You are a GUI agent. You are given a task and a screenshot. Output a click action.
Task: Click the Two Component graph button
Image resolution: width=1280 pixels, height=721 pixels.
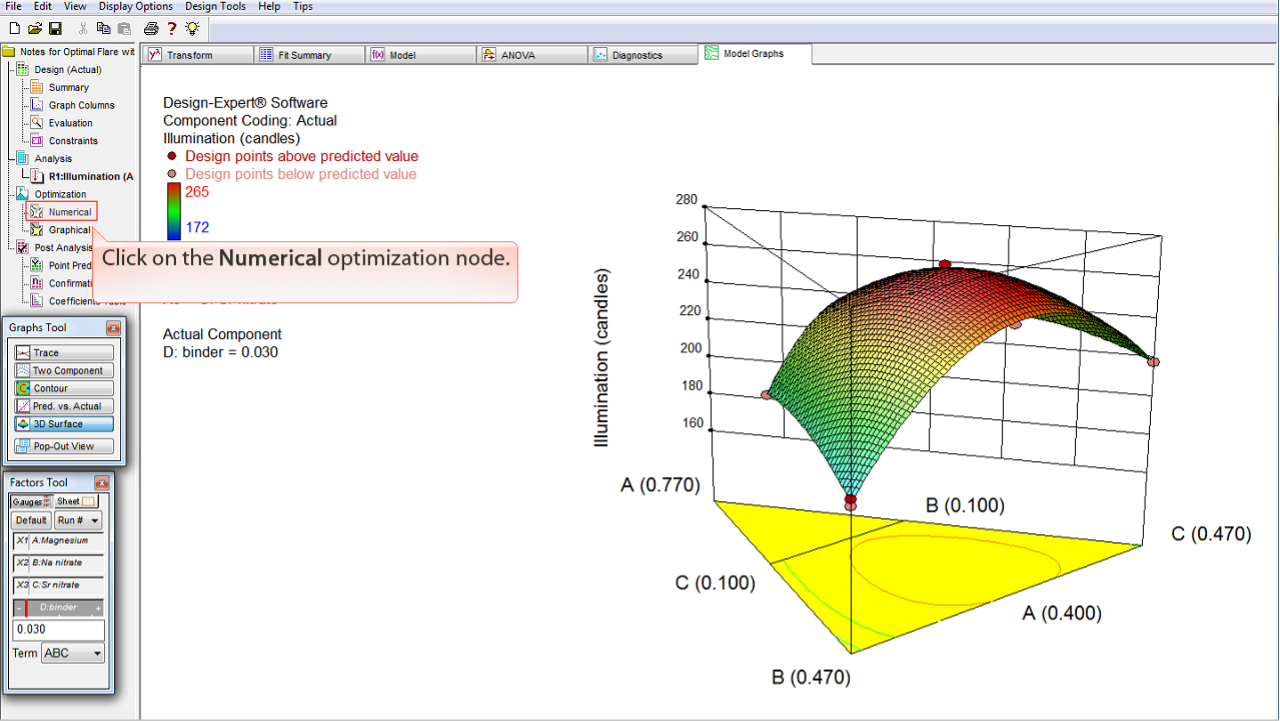point(64,371)
